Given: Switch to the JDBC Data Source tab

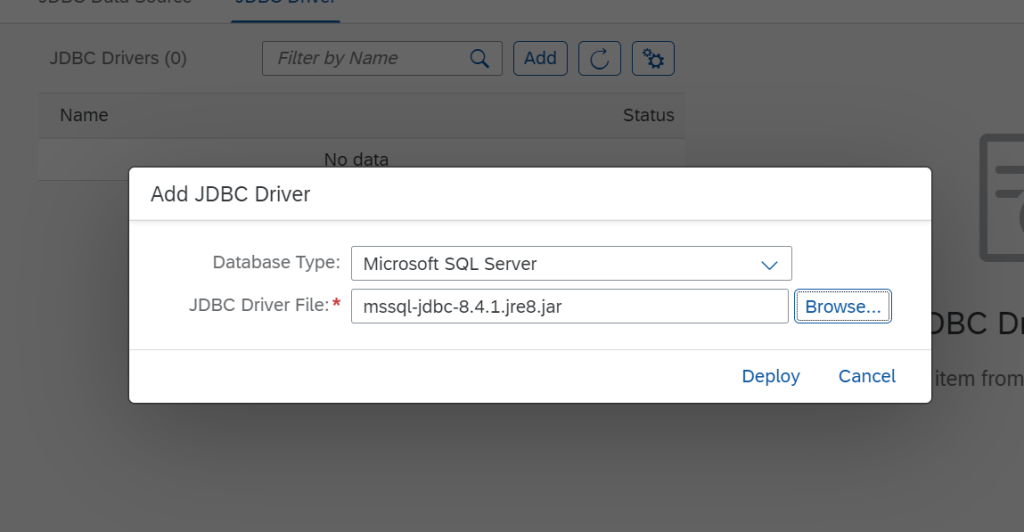Looking at the screenshot, I should (x=114, y=3).
